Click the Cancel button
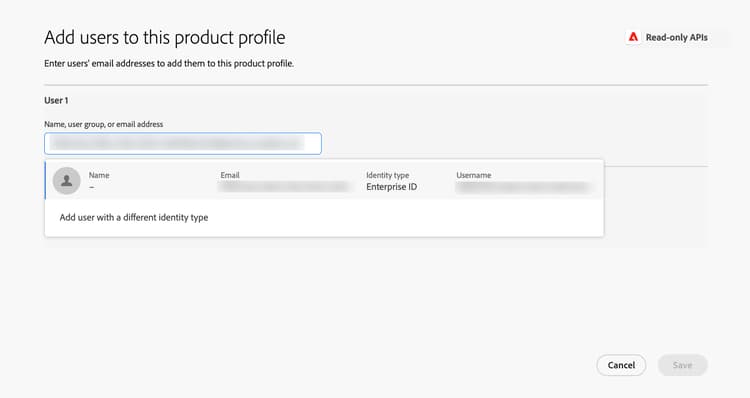The image size is (750, 398). coord(621,365)
